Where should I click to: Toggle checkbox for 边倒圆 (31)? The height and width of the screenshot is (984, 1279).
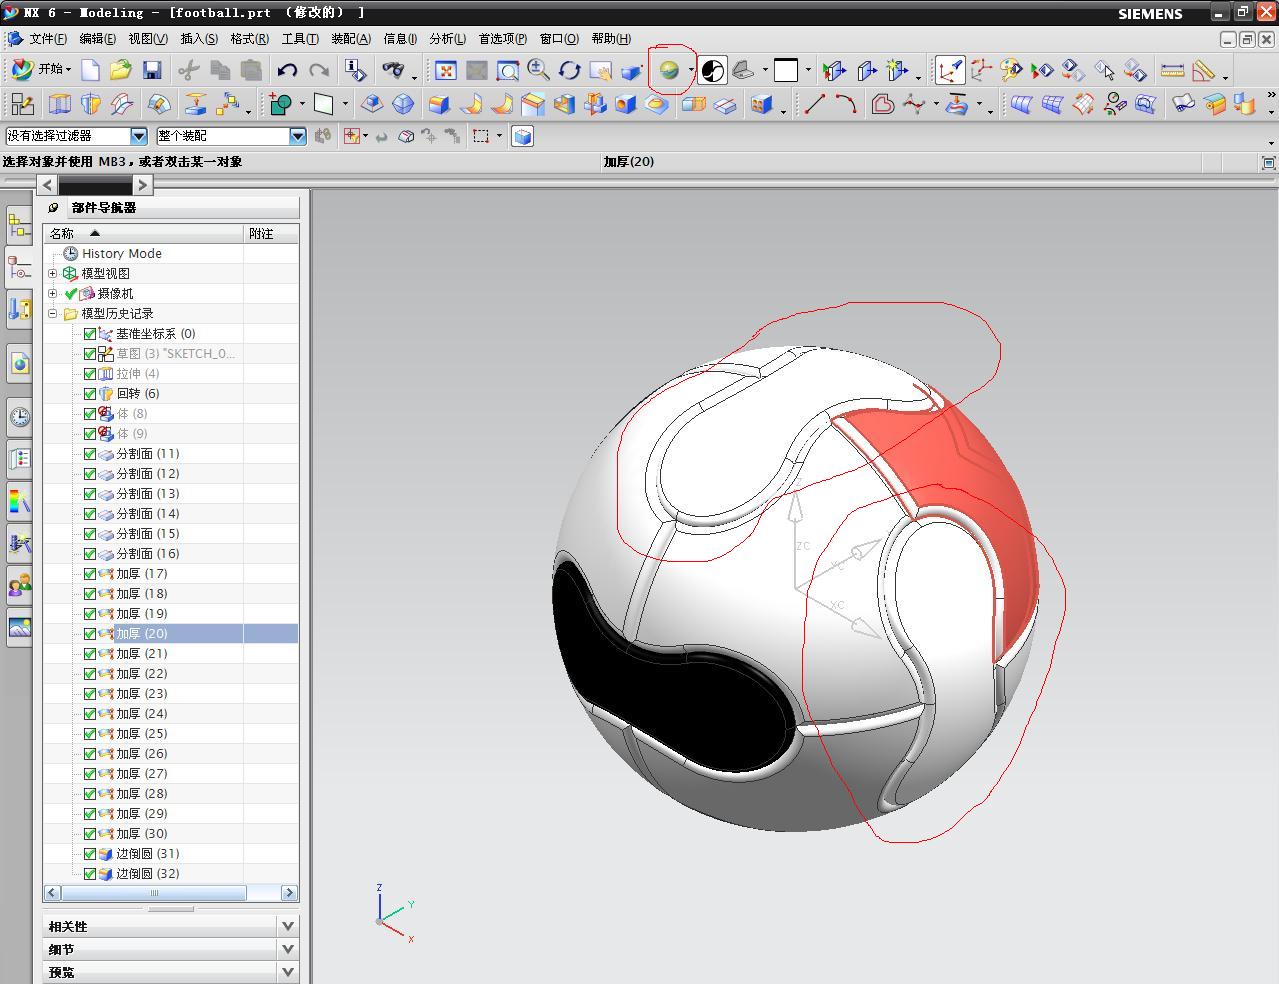pyautogui.click(x=90, y=854)
